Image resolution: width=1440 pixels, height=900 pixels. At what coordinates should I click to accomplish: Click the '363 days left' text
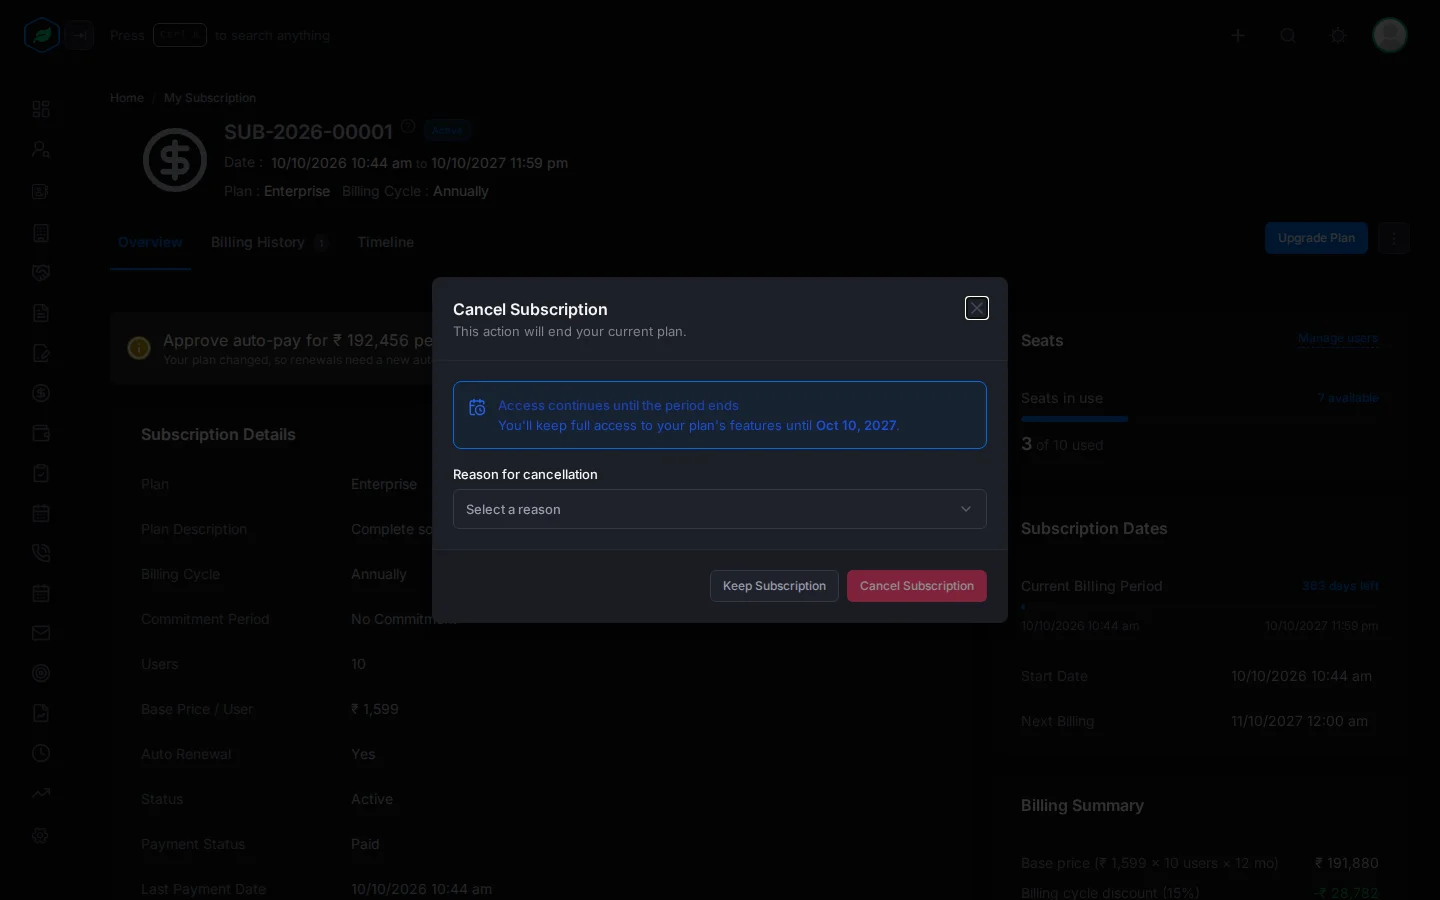1340,586
